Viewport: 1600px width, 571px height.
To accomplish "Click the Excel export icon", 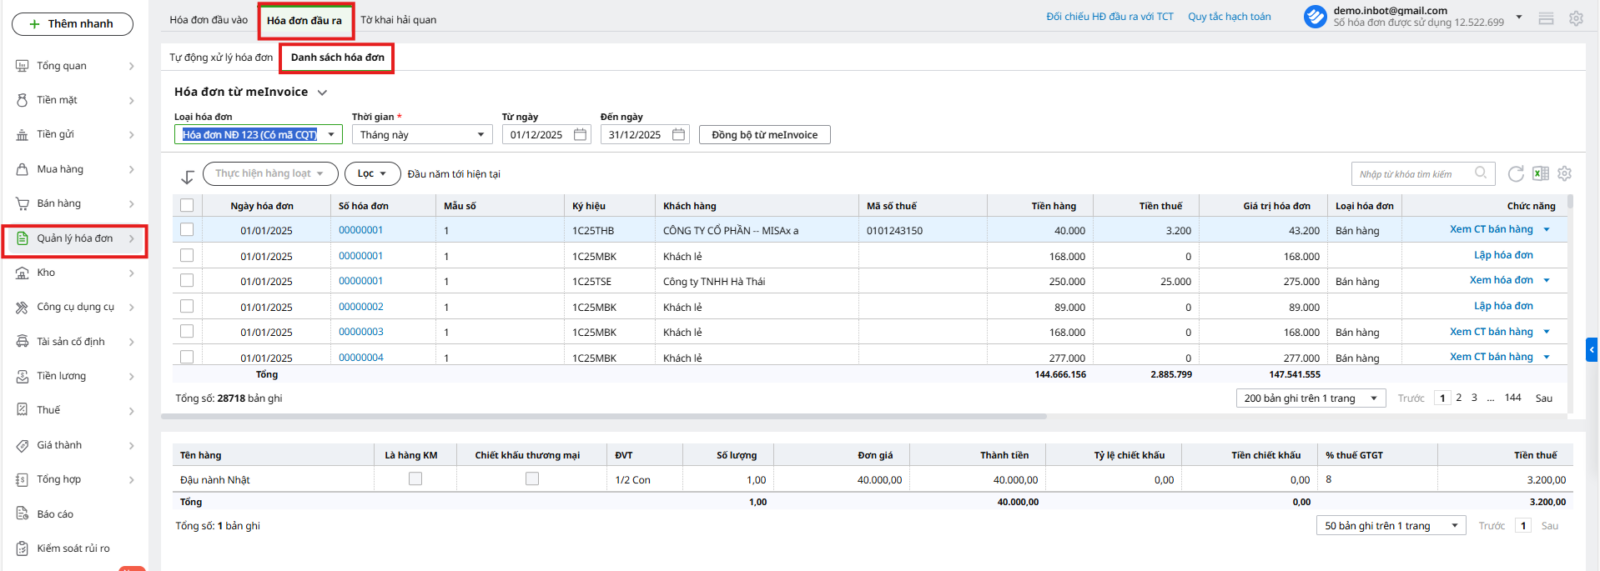I will pos(1540,174).
